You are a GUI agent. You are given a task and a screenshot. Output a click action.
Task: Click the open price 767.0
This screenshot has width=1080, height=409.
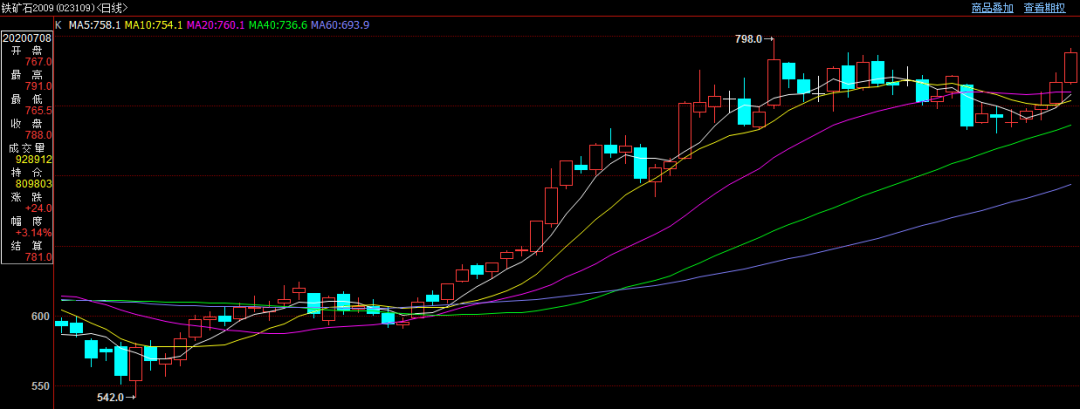pyautogui.click(x=39, y=61)
